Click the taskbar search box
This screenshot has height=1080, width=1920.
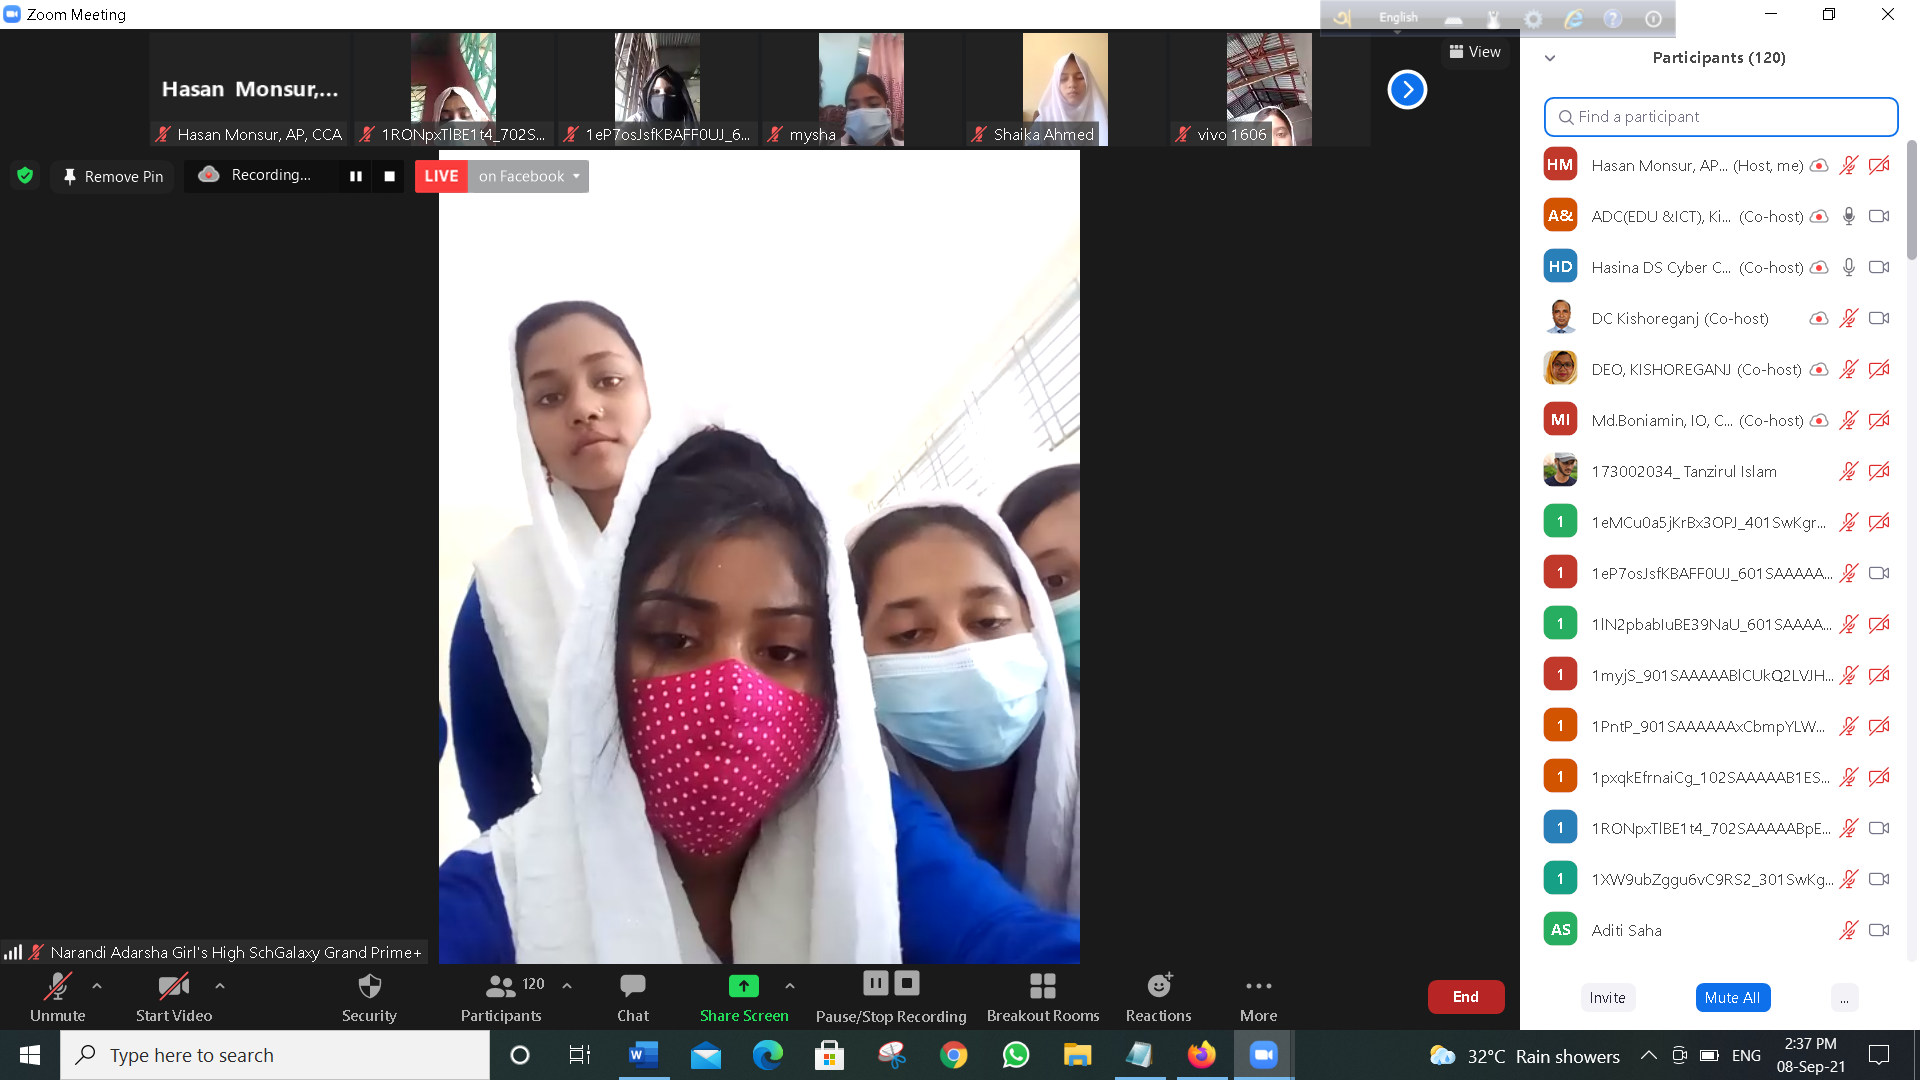(275, 1055)
